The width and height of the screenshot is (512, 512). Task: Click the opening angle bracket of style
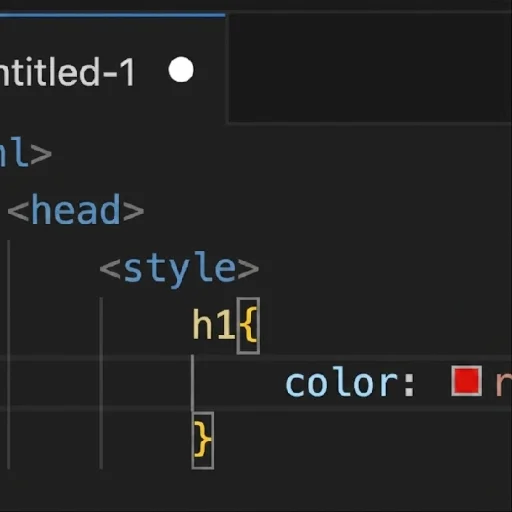(x=110, y=269)
